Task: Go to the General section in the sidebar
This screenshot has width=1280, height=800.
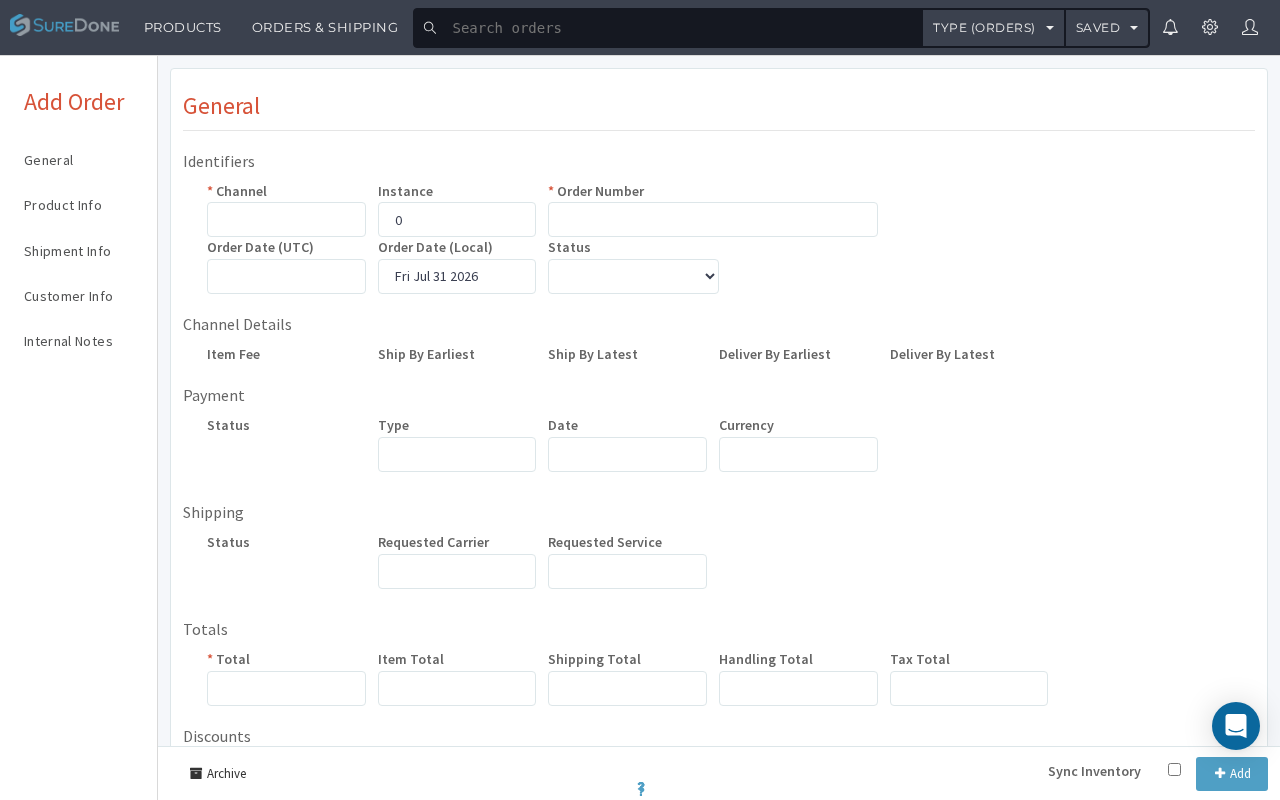Action: [x=49, y=160]
